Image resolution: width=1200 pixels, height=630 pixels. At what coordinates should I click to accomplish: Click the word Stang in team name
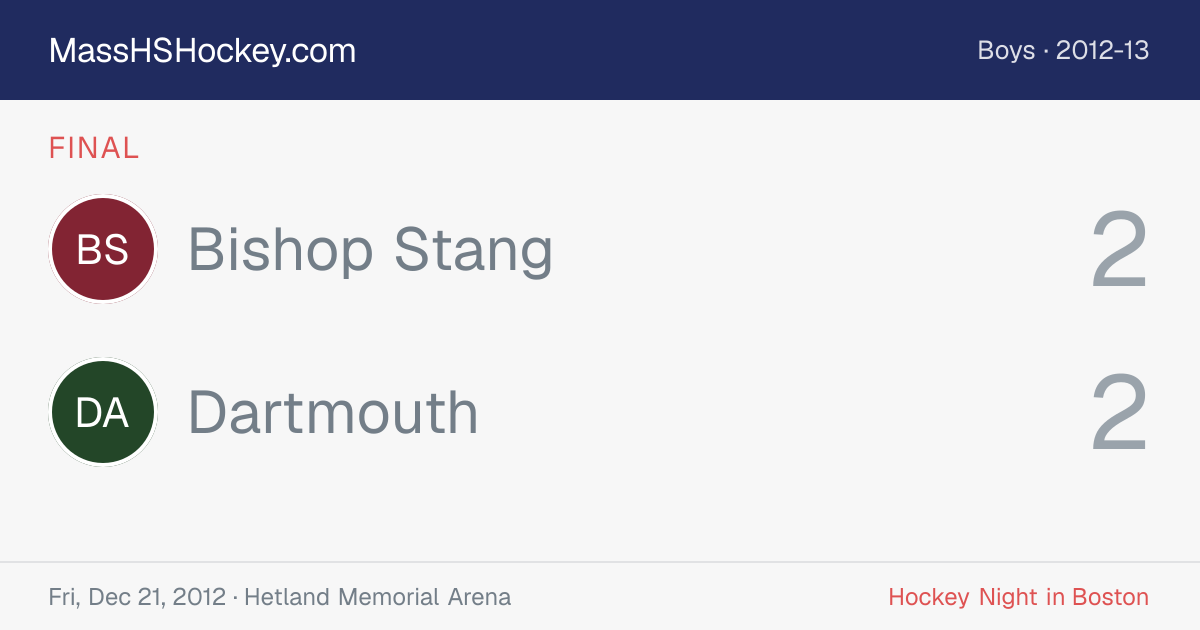[x=473, y=251]
